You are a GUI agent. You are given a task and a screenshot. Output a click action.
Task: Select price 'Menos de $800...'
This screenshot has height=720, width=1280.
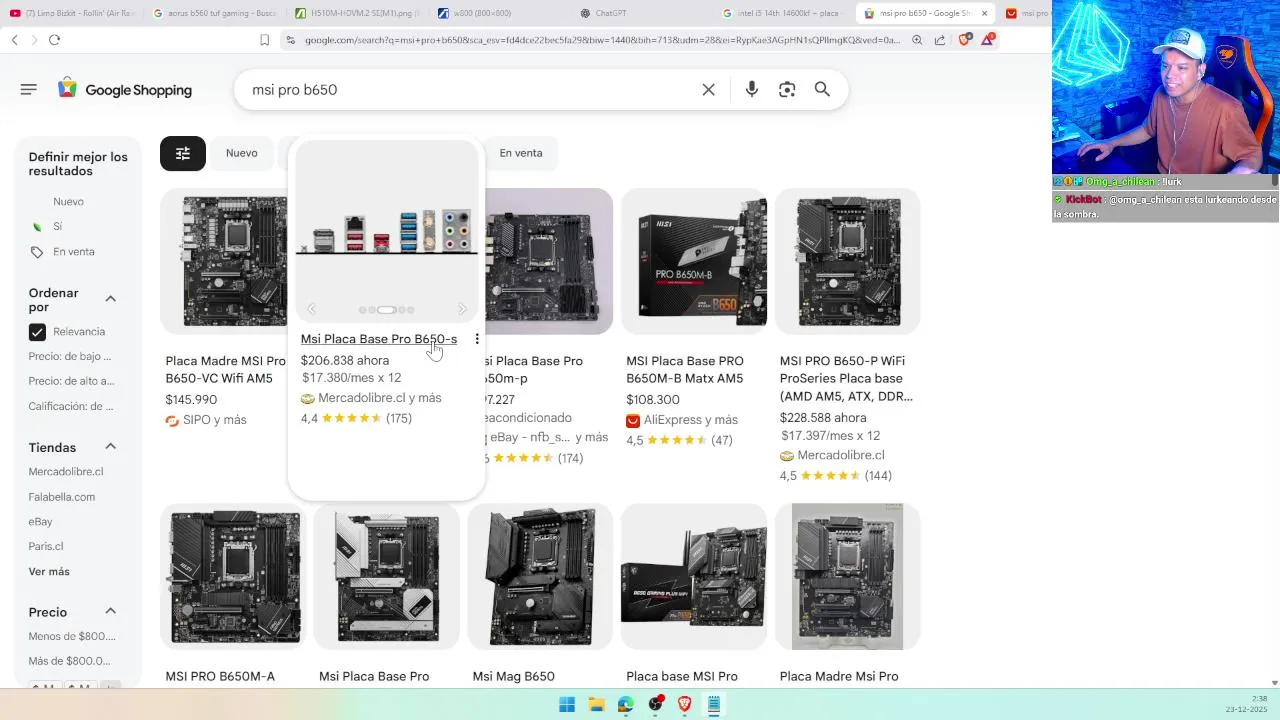[x=72, y=636]
